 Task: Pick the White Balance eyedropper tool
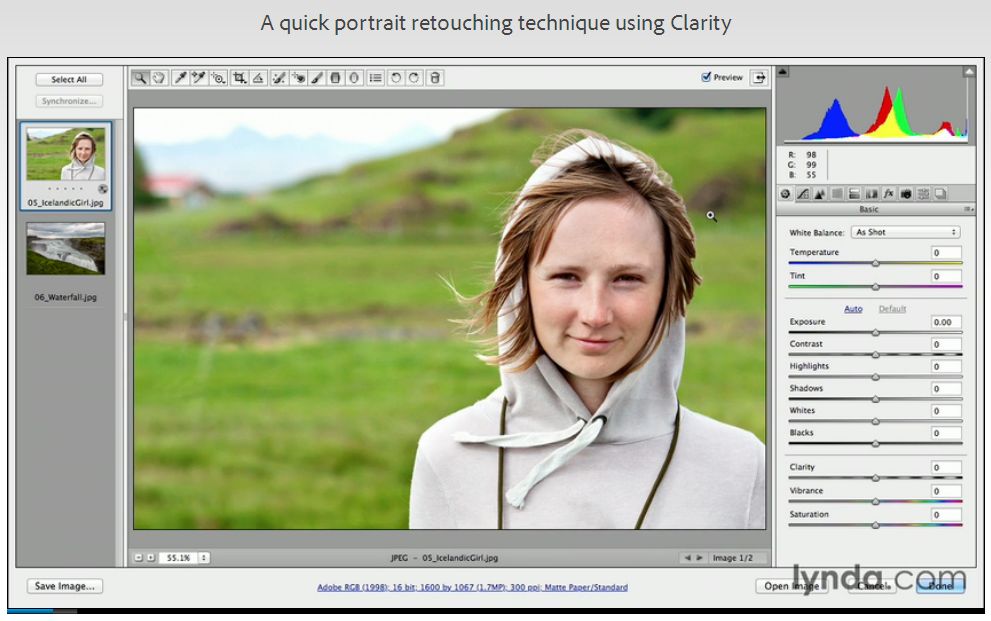tap(180, 77)
